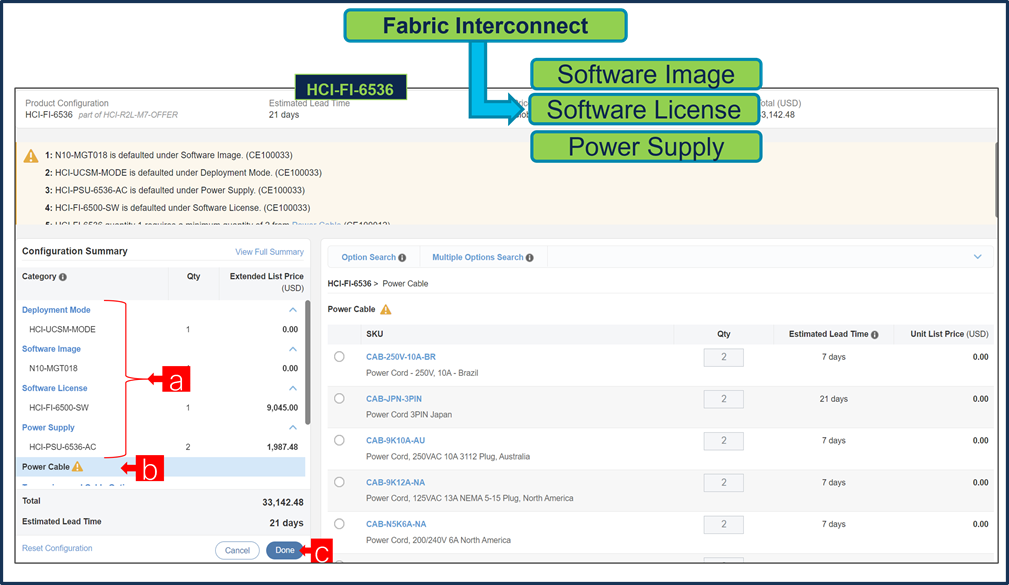Click warning triangle in the yellow alert banner
This screenshot has width=1009, height=585.
pyautogui.click(x=31, y=156)
